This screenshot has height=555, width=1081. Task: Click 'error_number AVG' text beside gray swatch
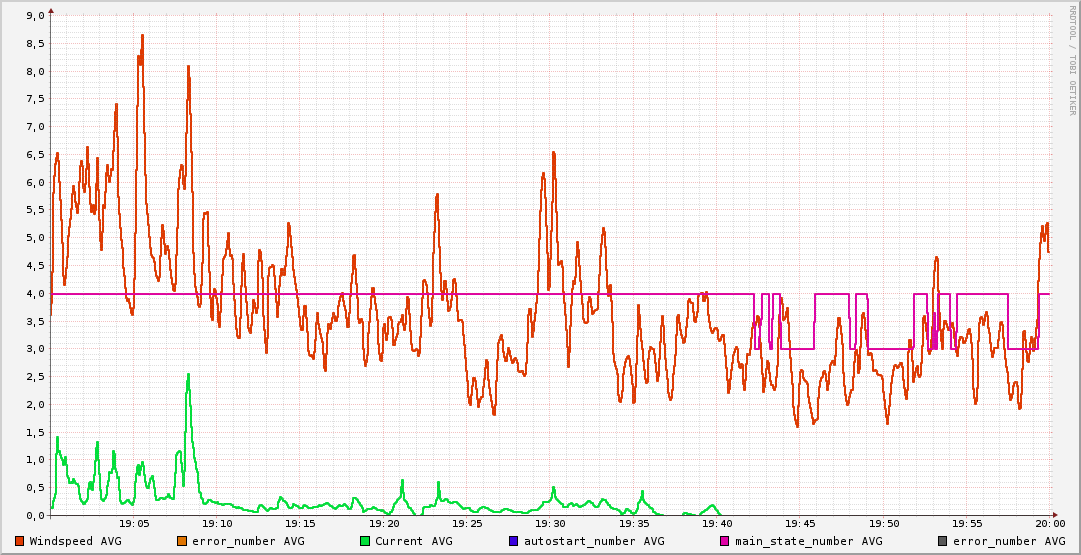click(1009, 541)
